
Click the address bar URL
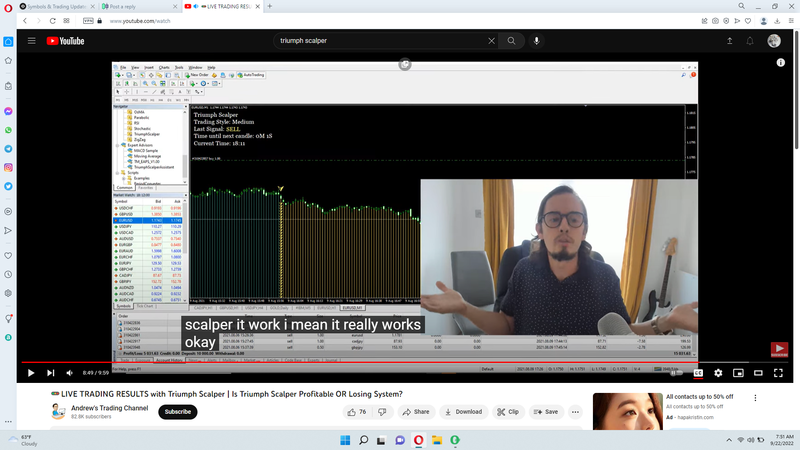[140, 21]
